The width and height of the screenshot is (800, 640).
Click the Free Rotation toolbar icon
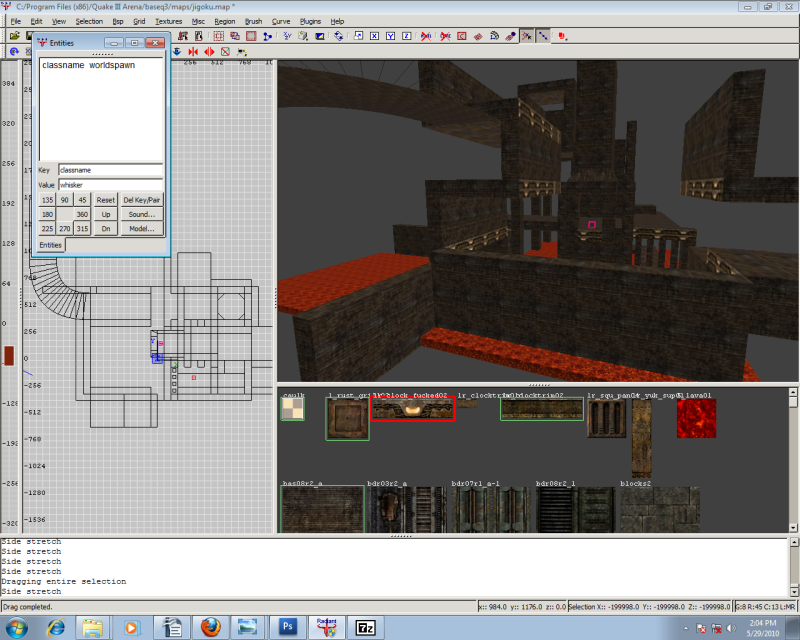(x=339, y=36)
